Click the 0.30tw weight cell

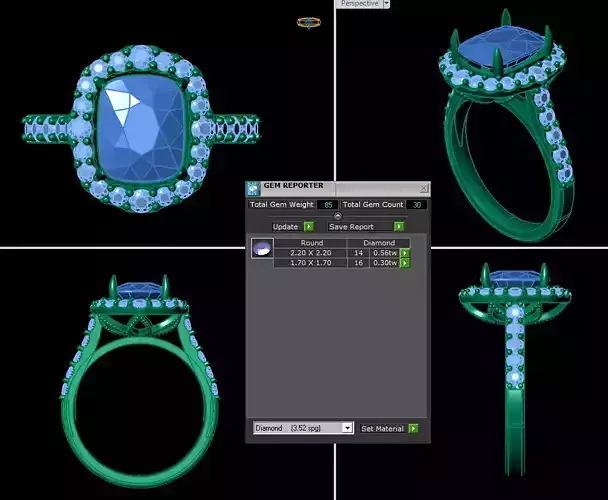(x=385, y=263)
